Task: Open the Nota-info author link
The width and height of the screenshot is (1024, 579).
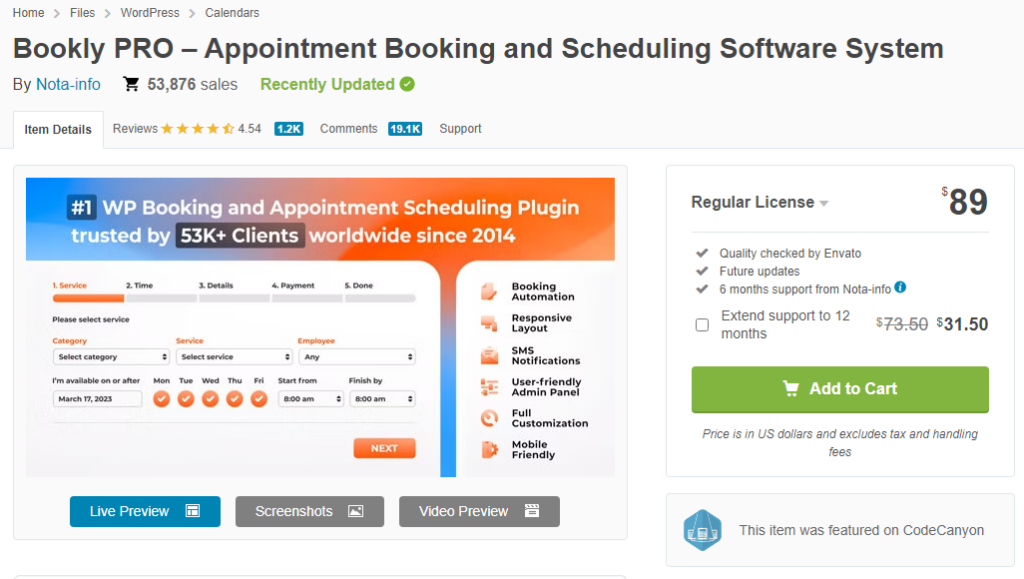Action: 68,84
